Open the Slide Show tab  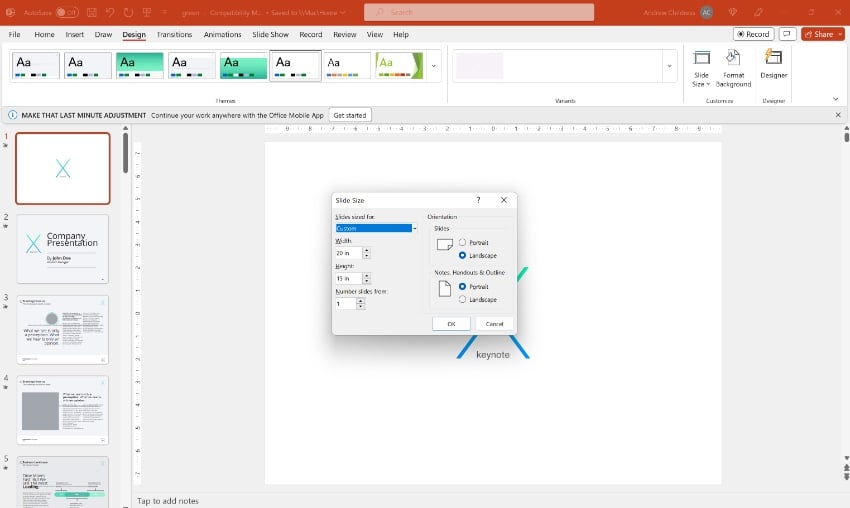[271, 34]
